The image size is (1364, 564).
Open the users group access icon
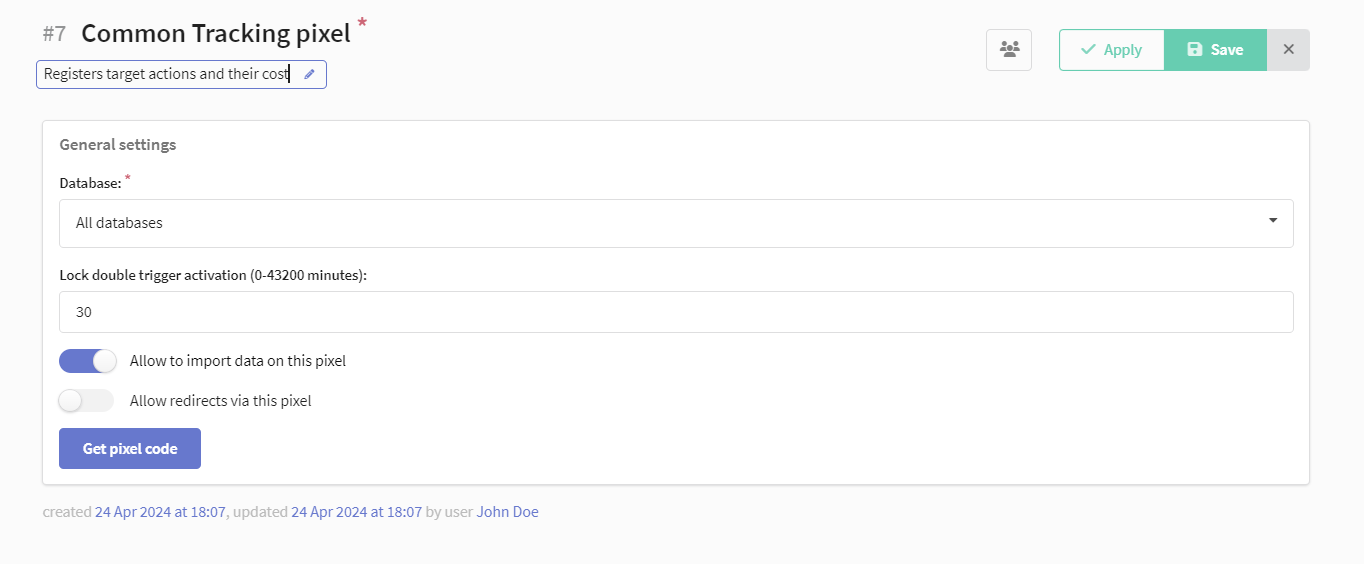coord(1009,49)
